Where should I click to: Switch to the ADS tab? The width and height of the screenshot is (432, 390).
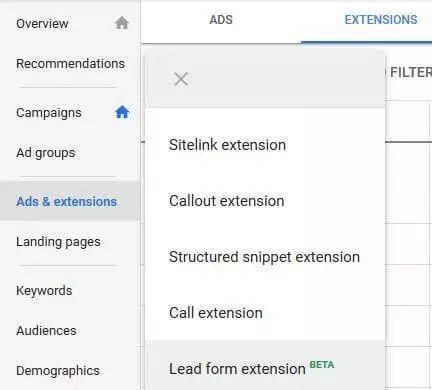click(x=221, y=20)
